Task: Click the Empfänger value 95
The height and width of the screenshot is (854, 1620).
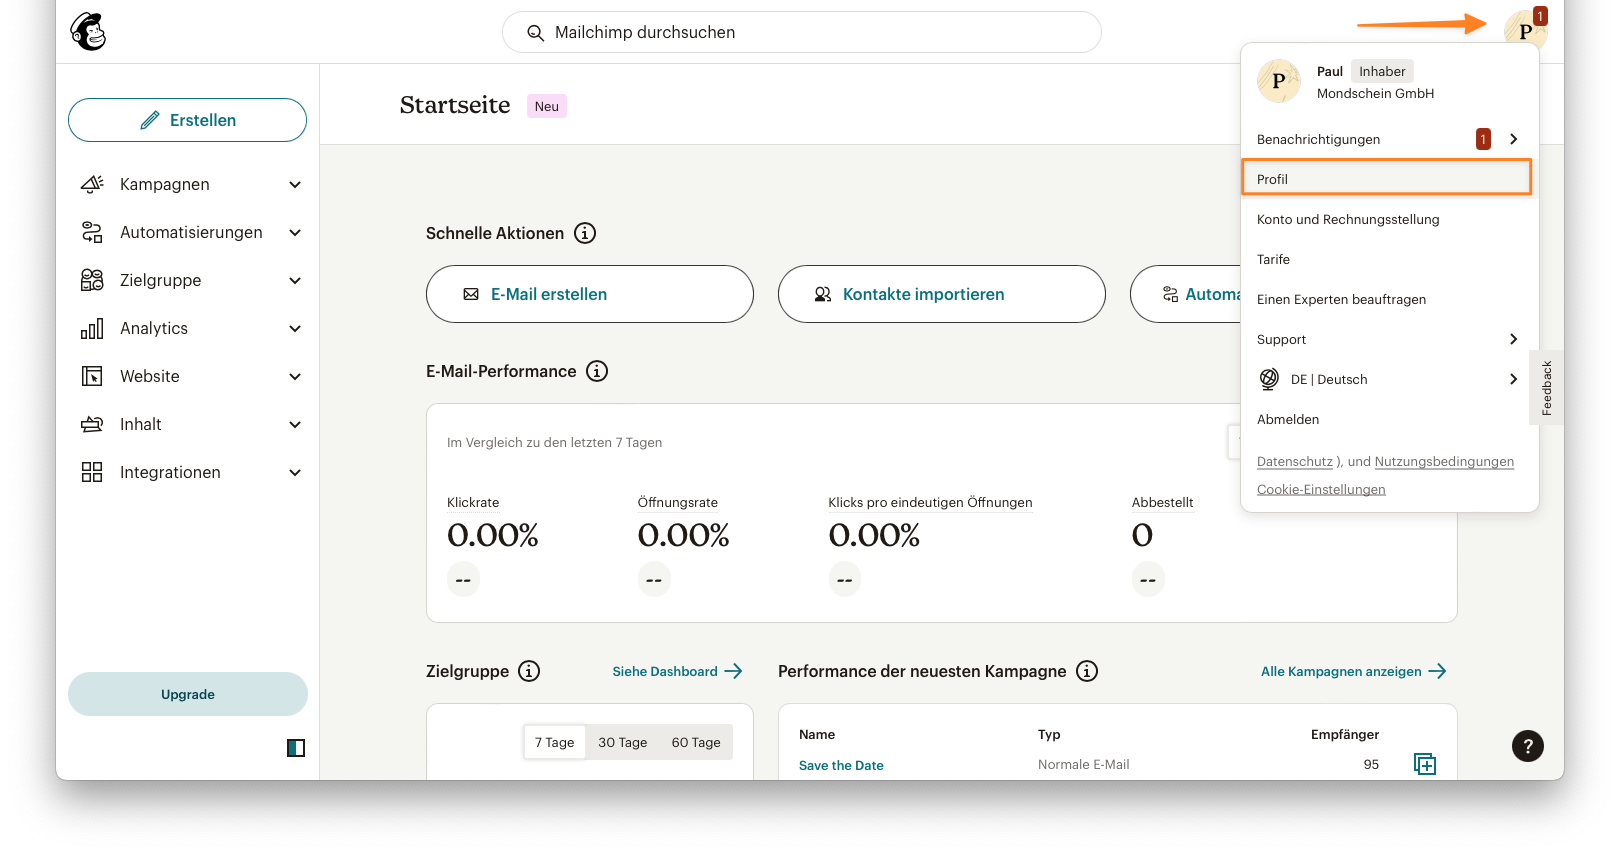Action: [1371, 764]
